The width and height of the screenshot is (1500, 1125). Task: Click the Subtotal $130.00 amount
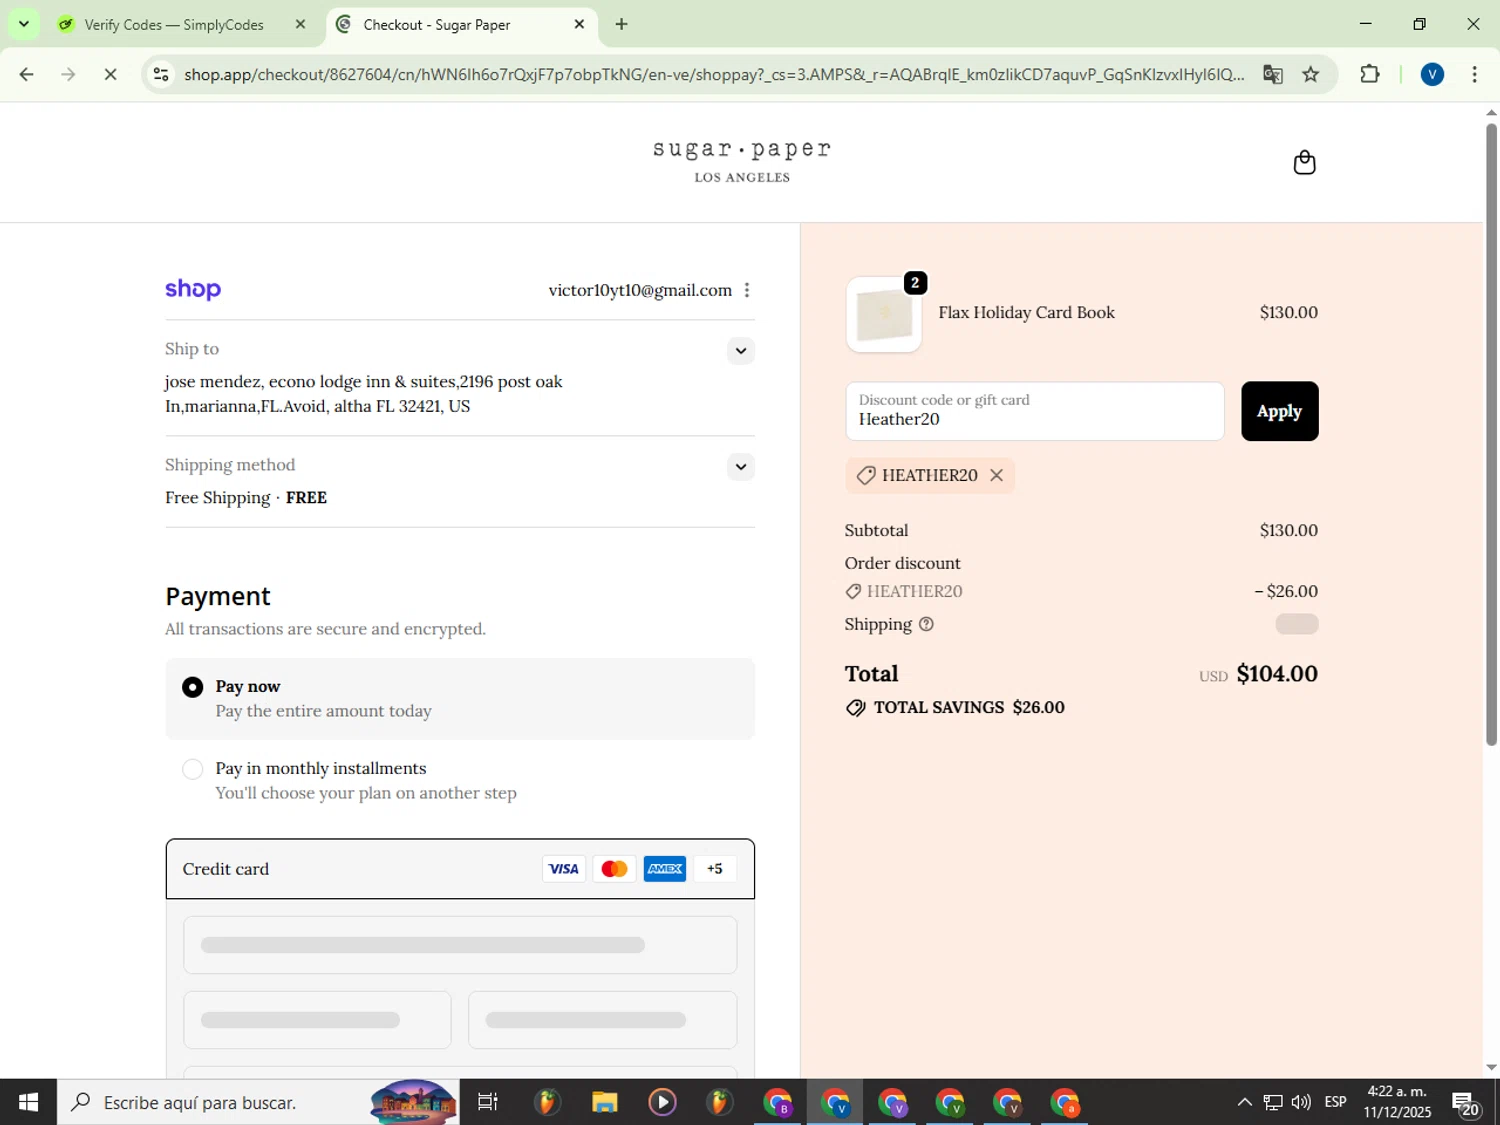(1288, 530)
